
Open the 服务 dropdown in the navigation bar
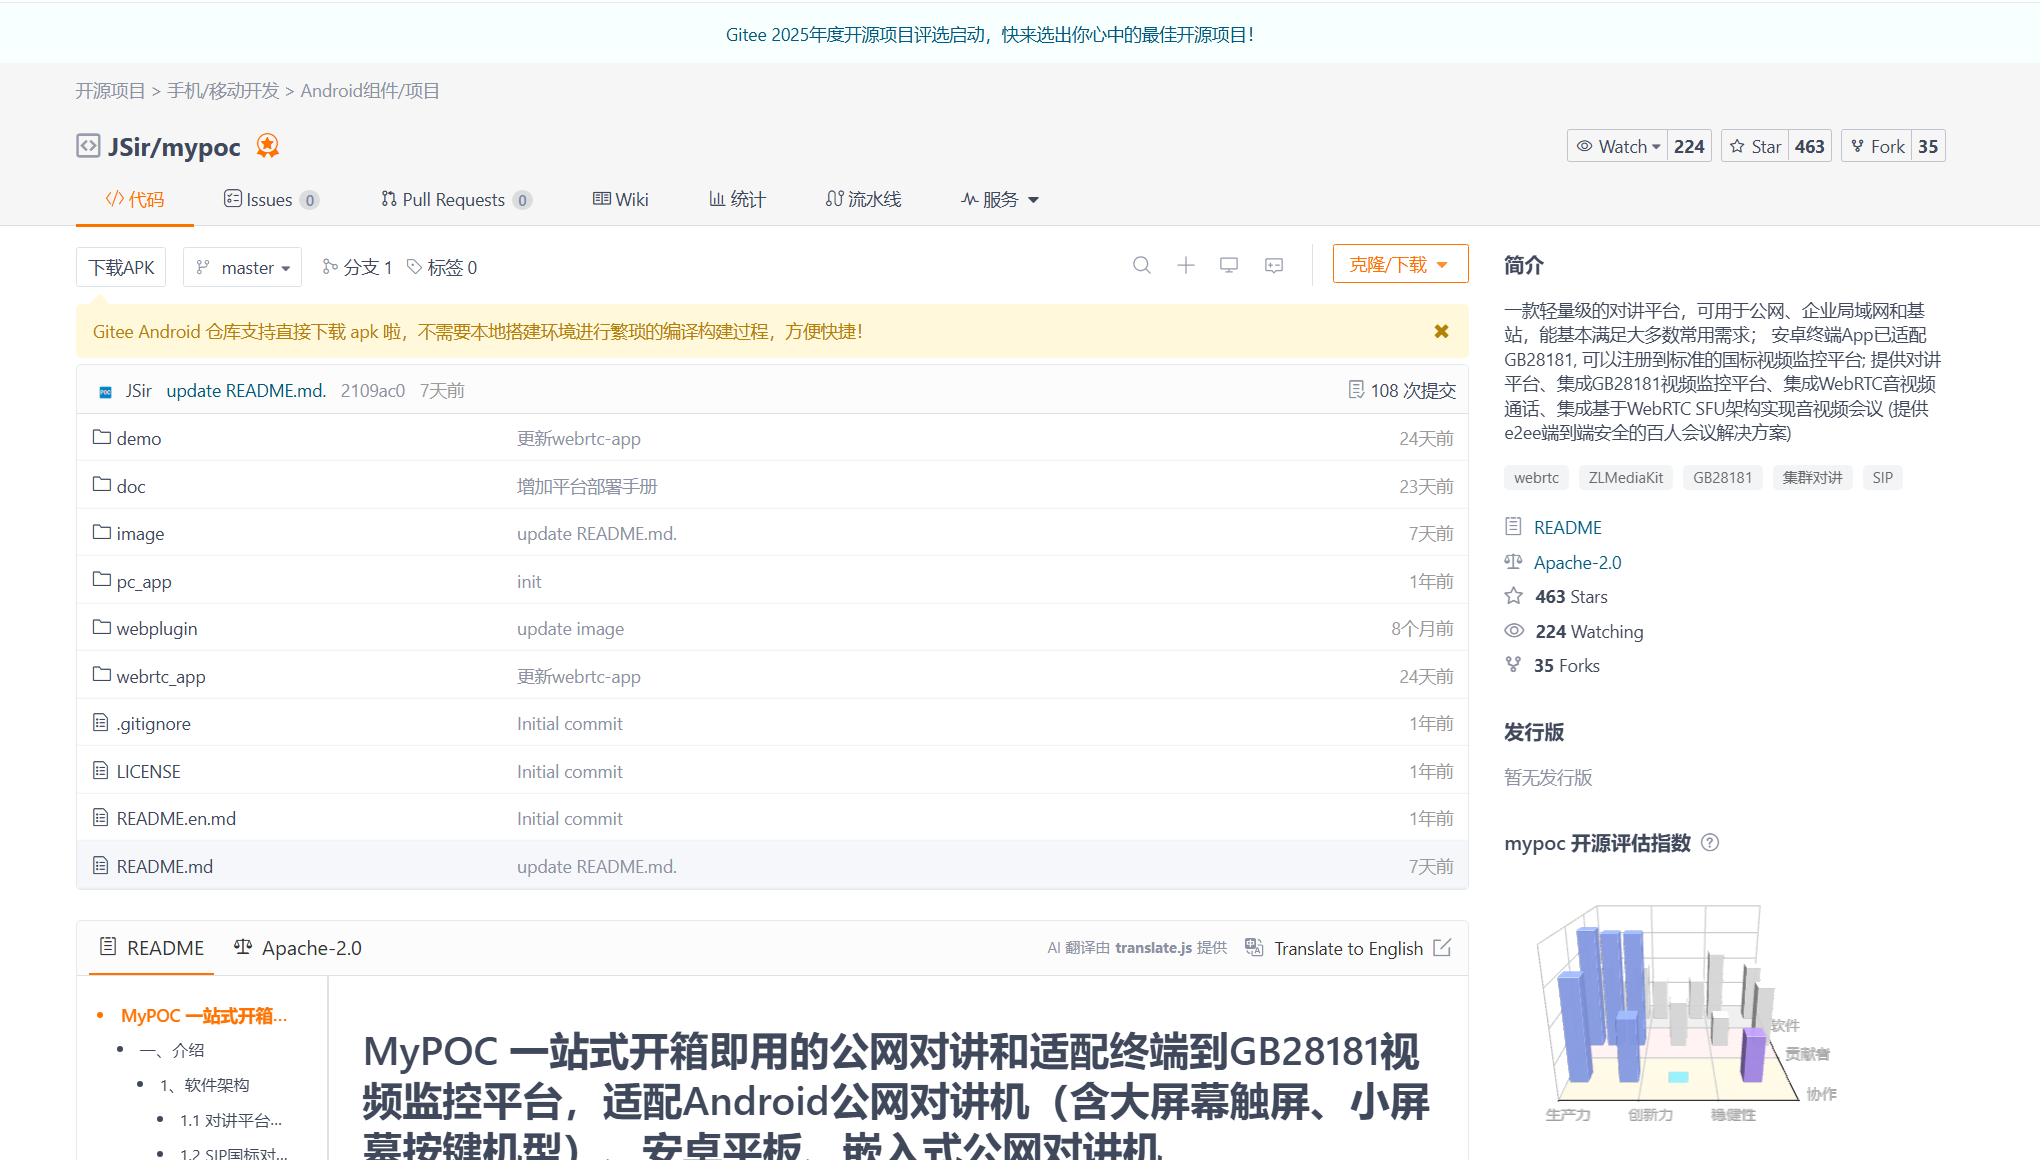click(999, 199)
